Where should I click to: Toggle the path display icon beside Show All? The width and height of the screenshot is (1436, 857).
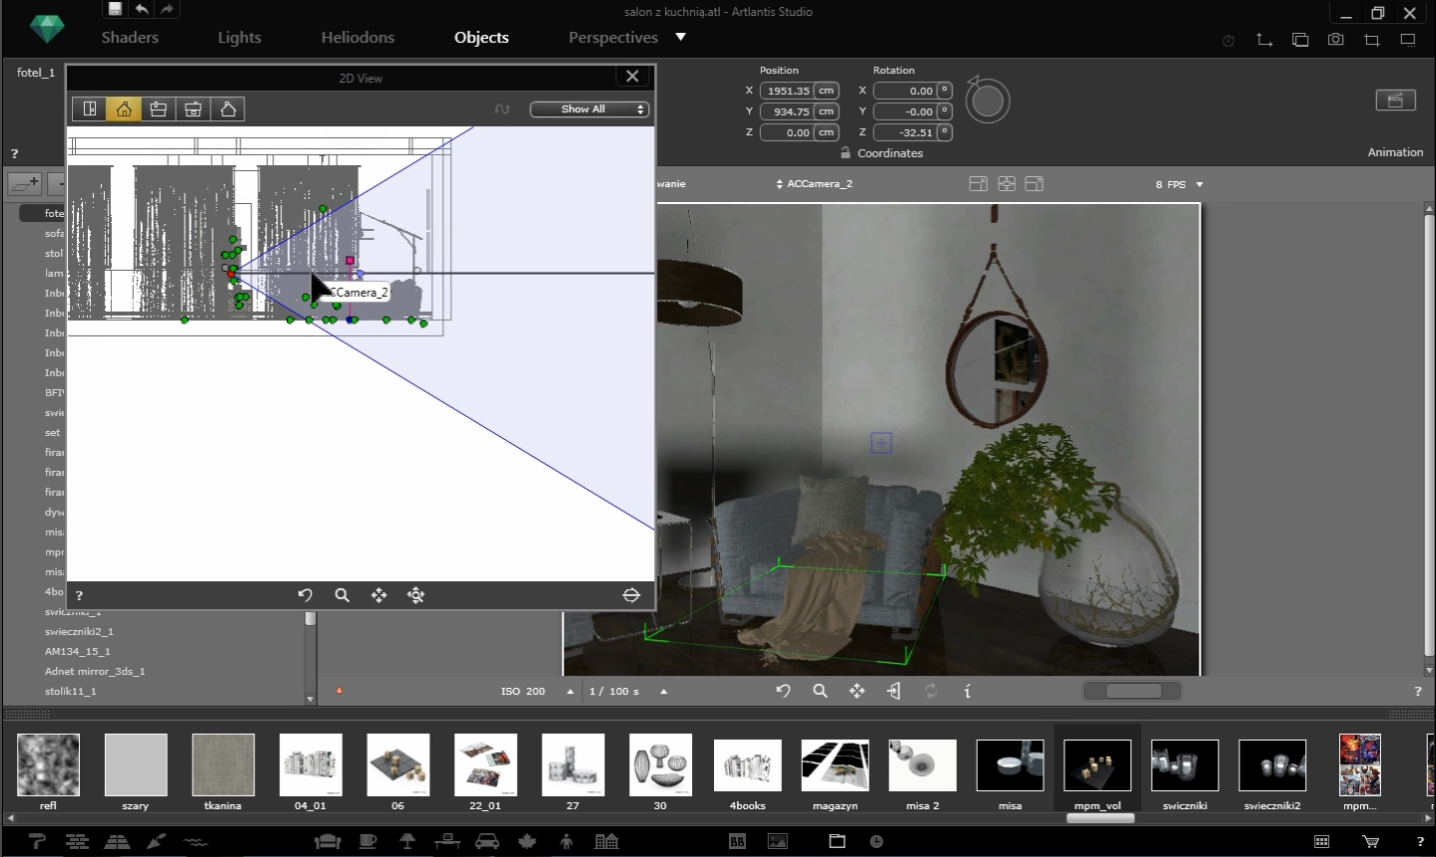tap(502, 109)
